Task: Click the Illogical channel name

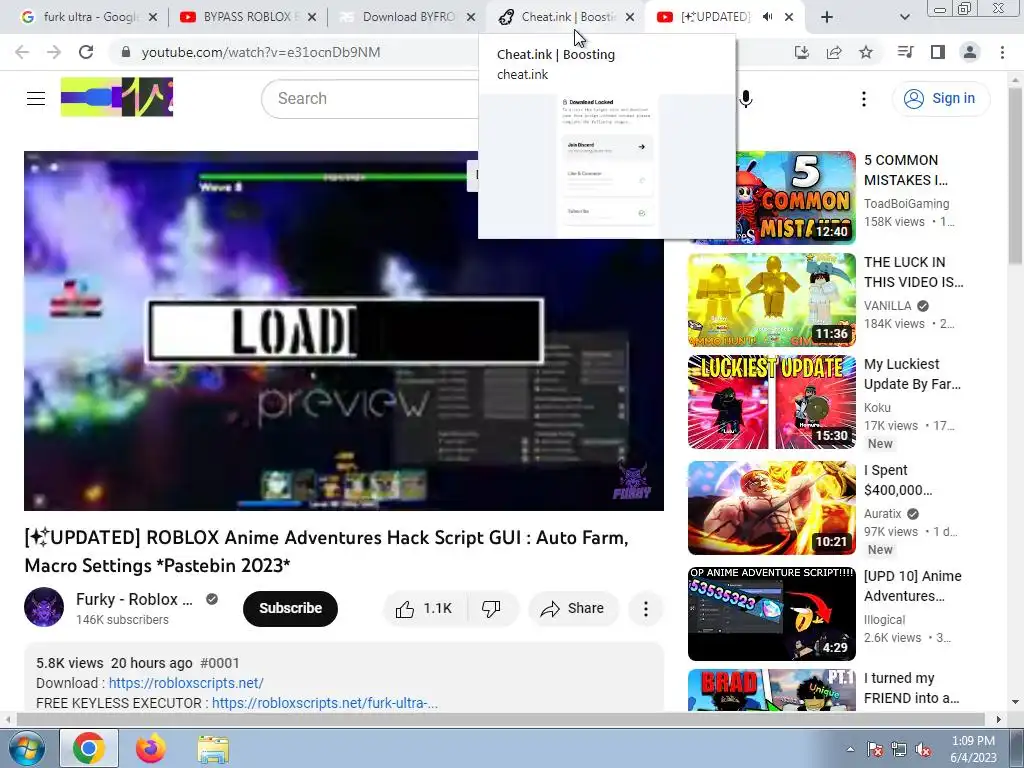Action: click(884, 620)
